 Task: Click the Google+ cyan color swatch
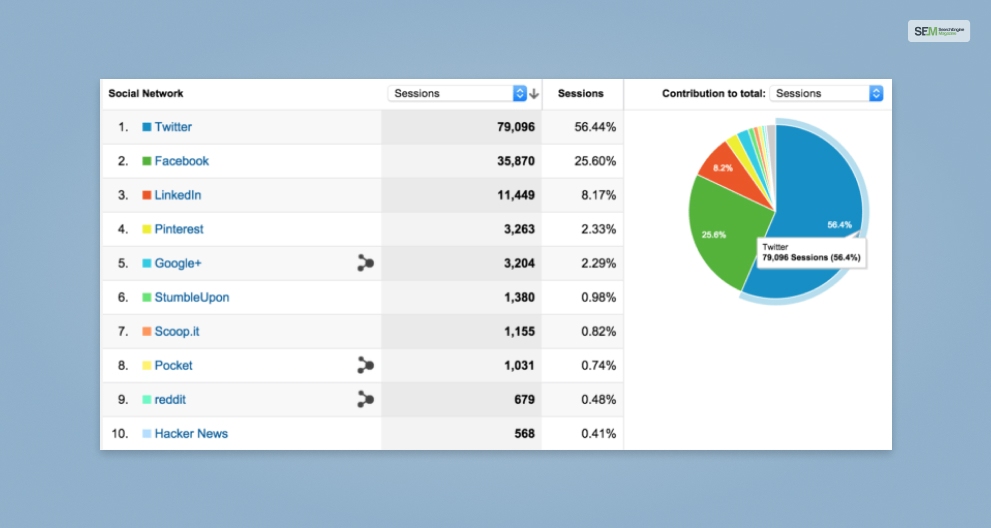pos(147,264)
